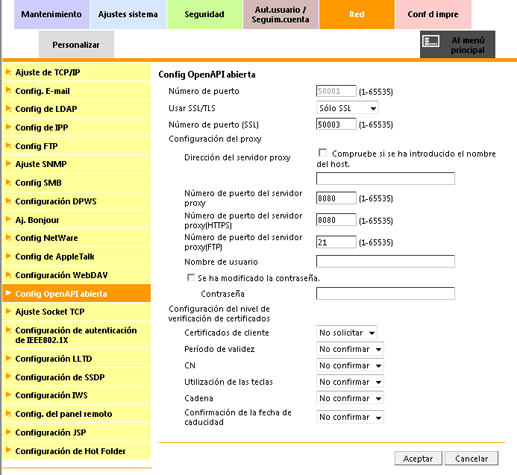This screenshot has width=517, height=475.
Task: Expand the Período de validez dropdown
Action: tap(350, 349)
